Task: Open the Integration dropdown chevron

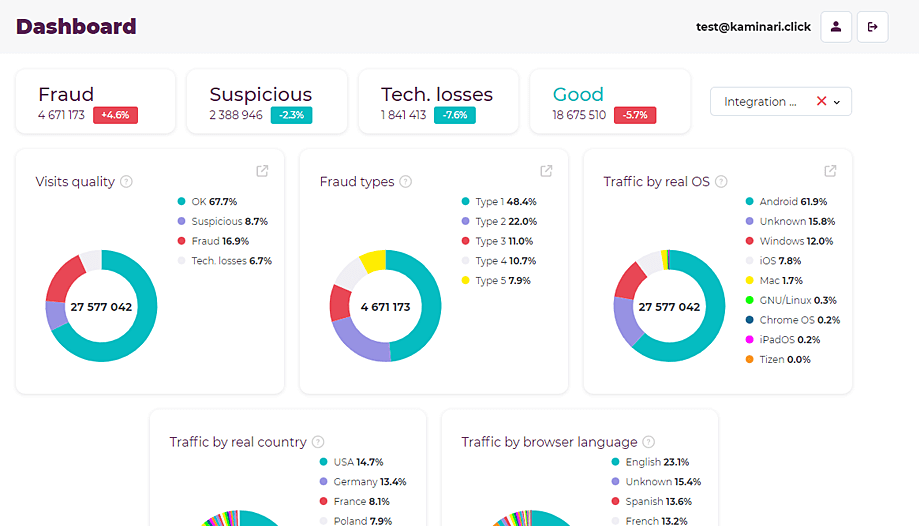Action: pos(837,102)
